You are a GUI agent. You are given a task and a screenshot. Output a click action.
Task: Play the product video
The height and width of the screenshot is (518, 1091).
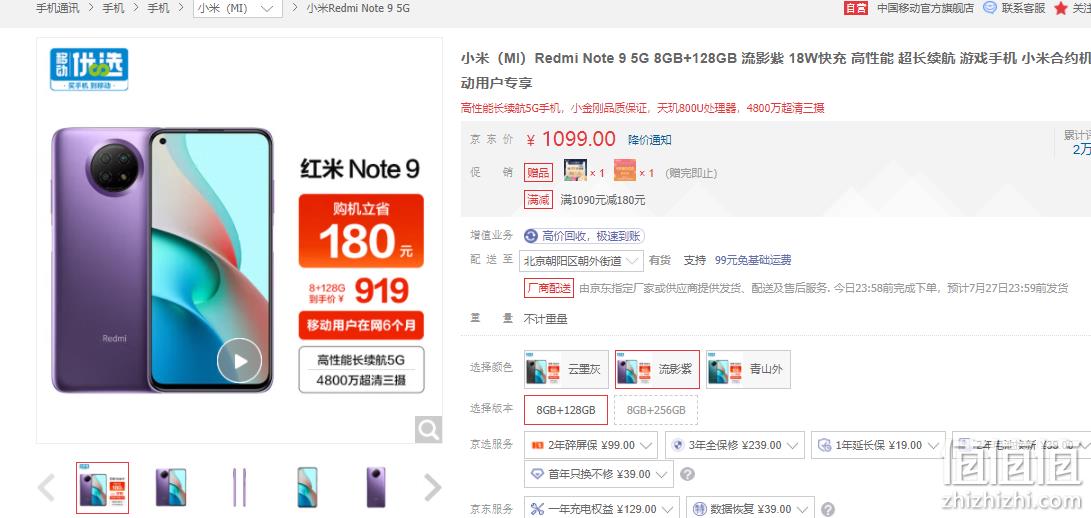[x=239, y=361]
